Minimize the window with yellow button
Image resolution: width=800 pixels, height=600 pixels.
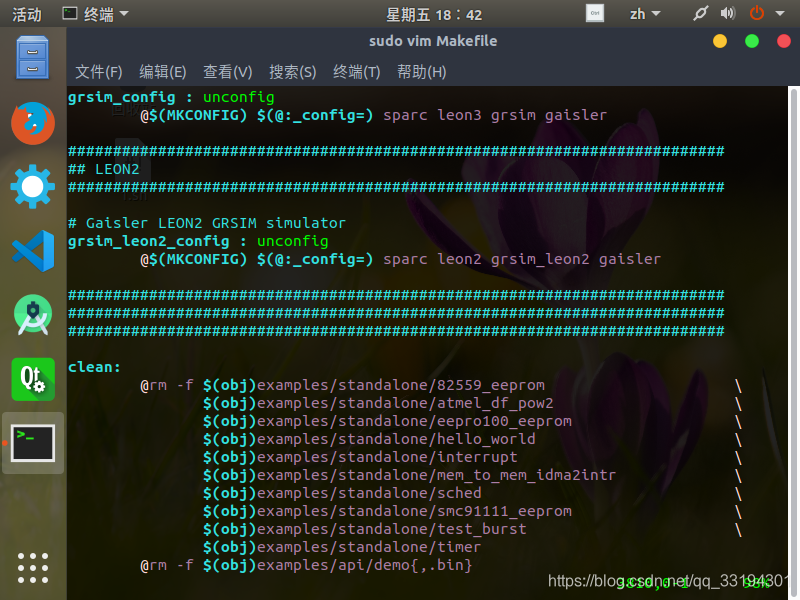click(x=720, y=41)
